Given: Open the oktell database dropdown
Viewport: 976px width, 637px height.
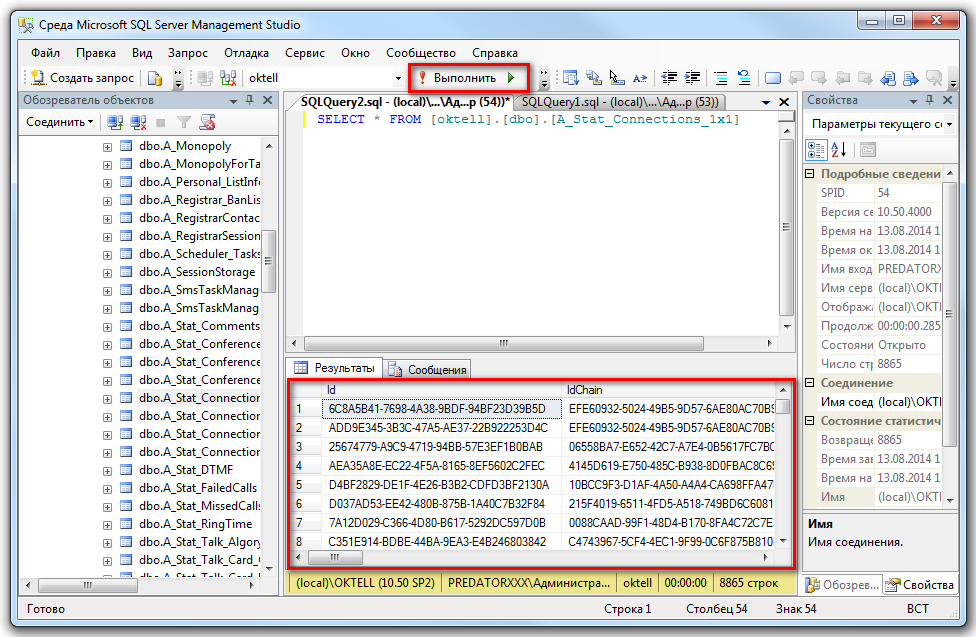Looking at the screenshot, I should click(x=398, y=78).
